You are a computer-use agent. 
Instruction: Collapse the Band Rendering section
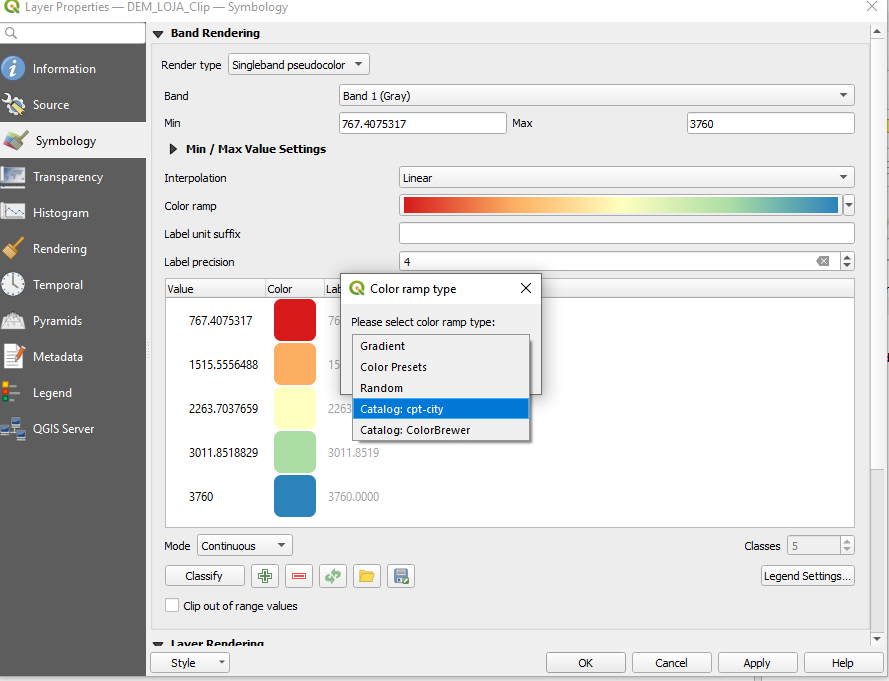(158, 34)
